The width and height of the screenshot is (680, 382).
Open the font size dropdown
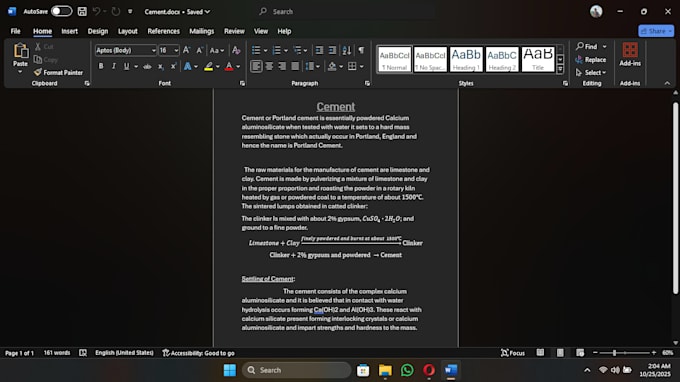pos(177,50)
